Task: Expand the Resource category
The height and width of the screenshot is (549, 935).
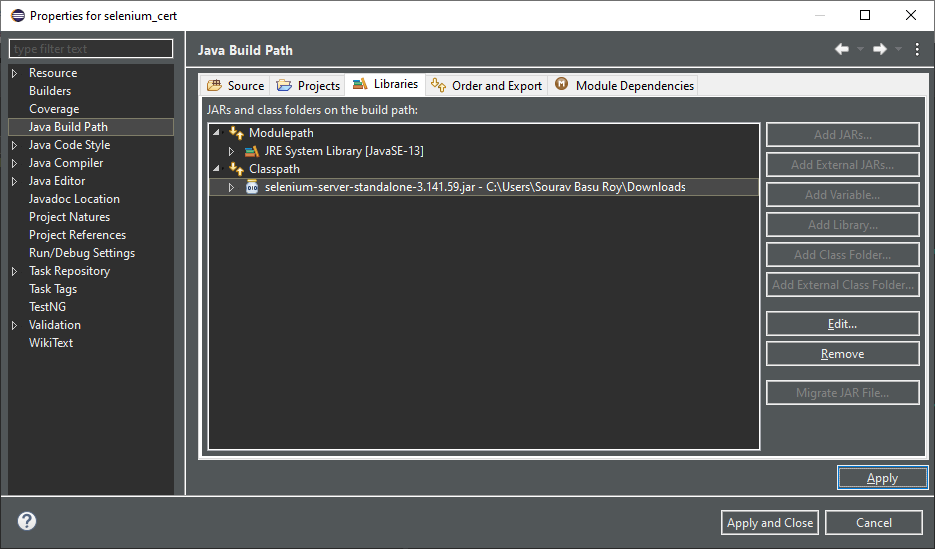Action: (15, 73)
